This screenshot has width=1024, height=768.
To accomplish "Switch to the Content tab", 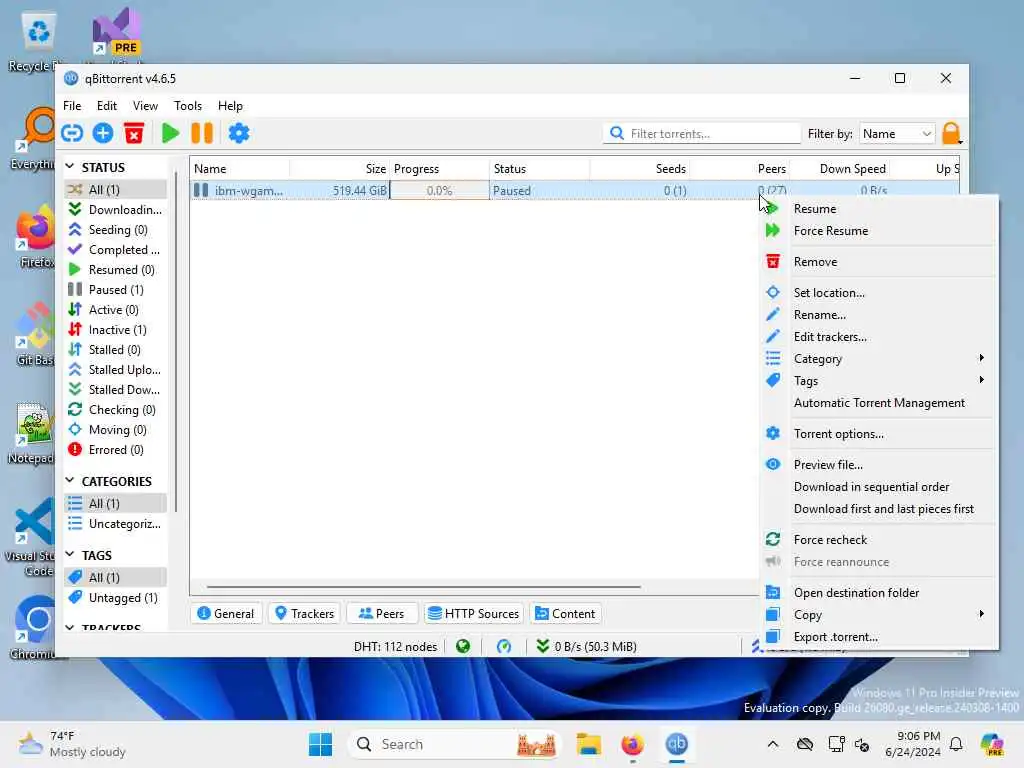I will [566, 613].
